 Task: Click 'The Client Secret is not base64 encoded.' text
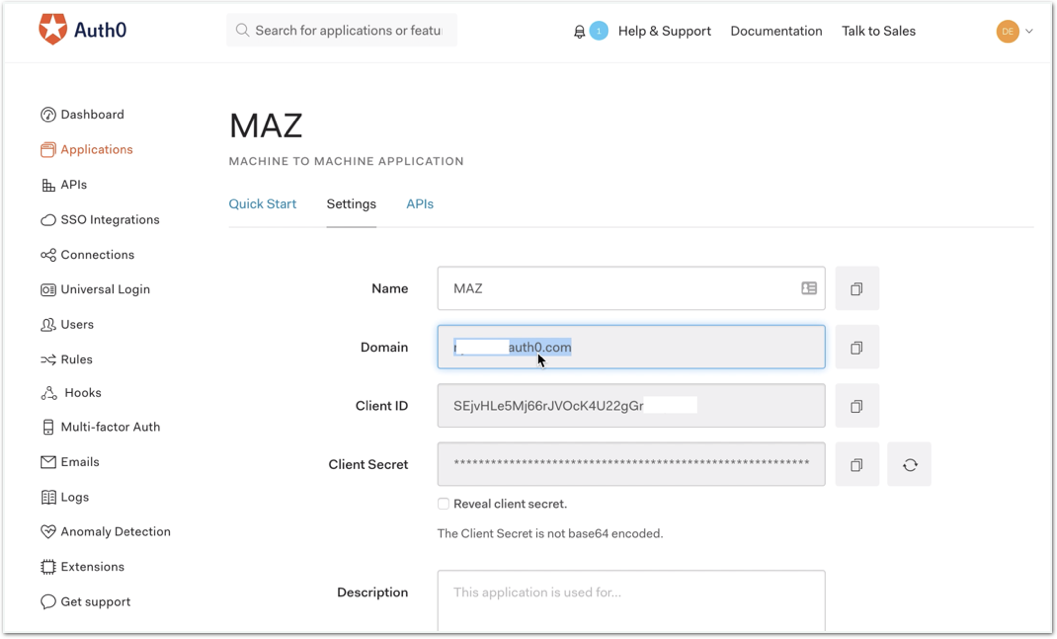point(550,534)
